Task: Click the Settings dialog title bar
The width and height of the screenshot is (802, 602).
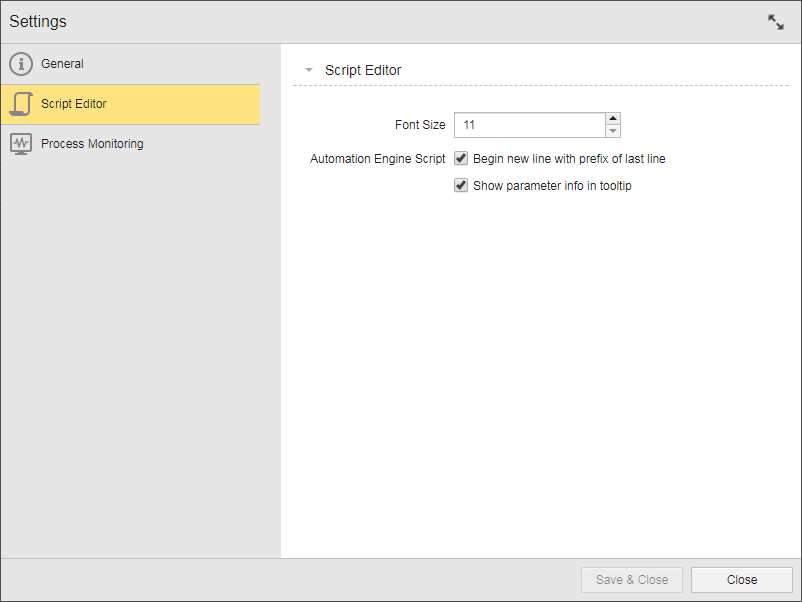Action: click(380, 22)
